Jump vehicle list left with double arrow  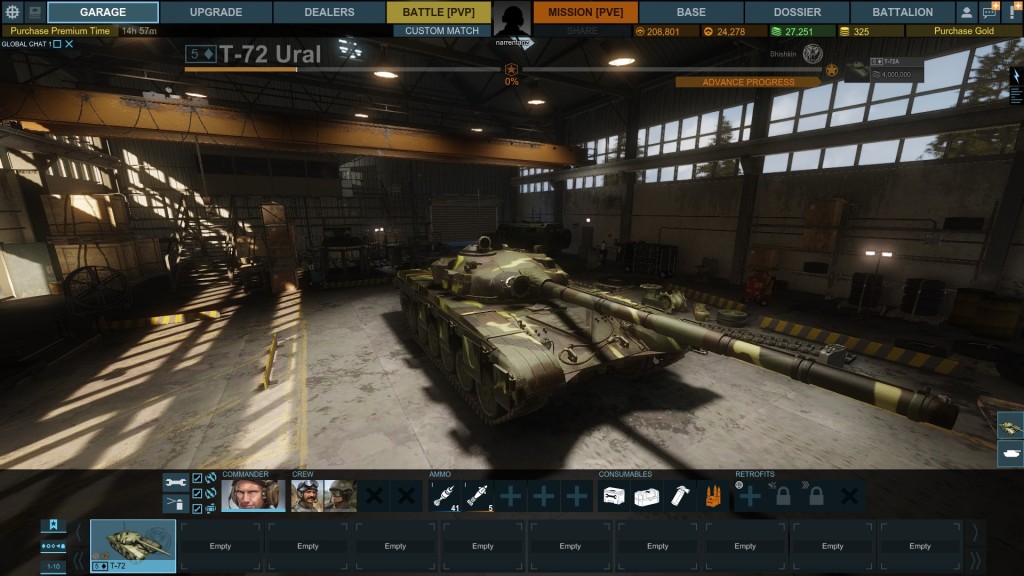78,560
